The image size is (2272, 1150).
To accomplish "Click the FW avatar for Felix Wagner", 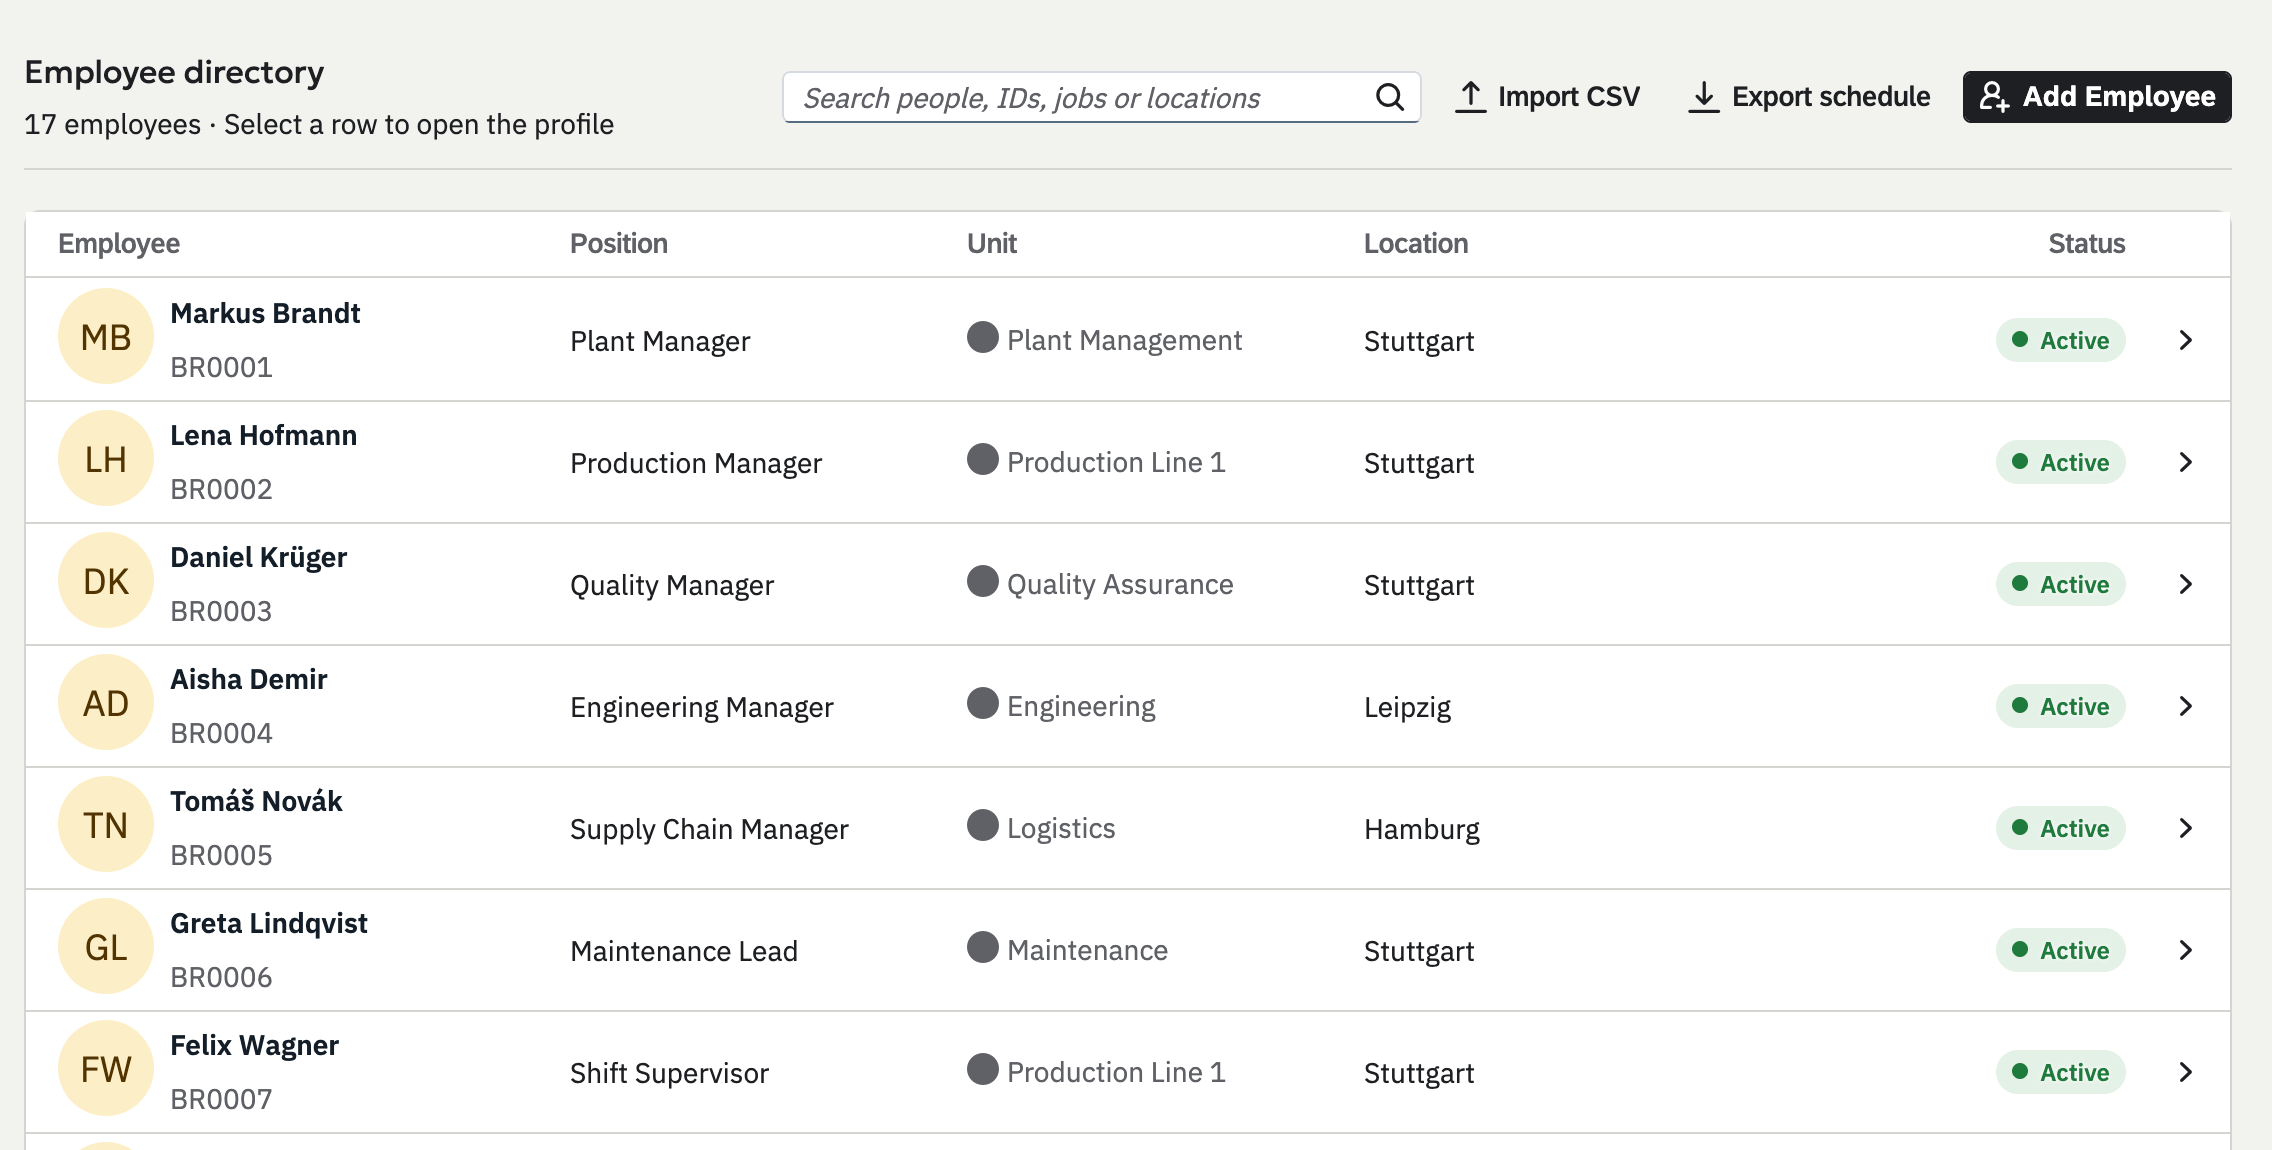I will 106,1069.
